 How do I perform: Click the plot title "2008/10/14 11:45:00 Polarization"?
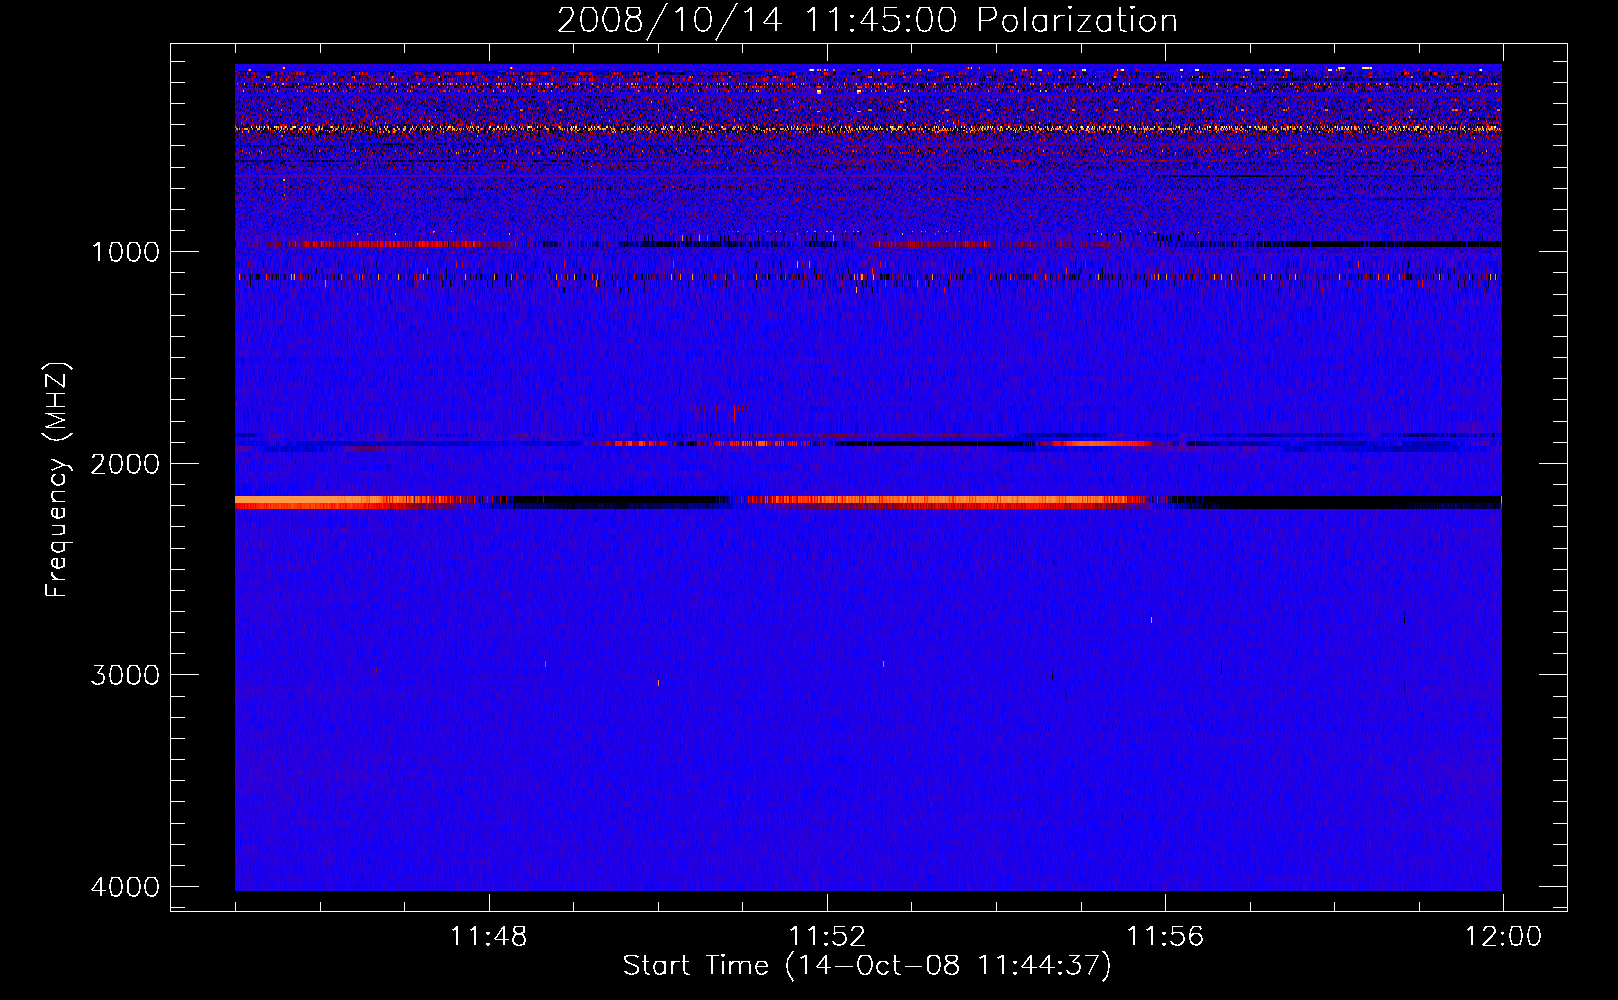pyautogui.click(x=867, y=20)
